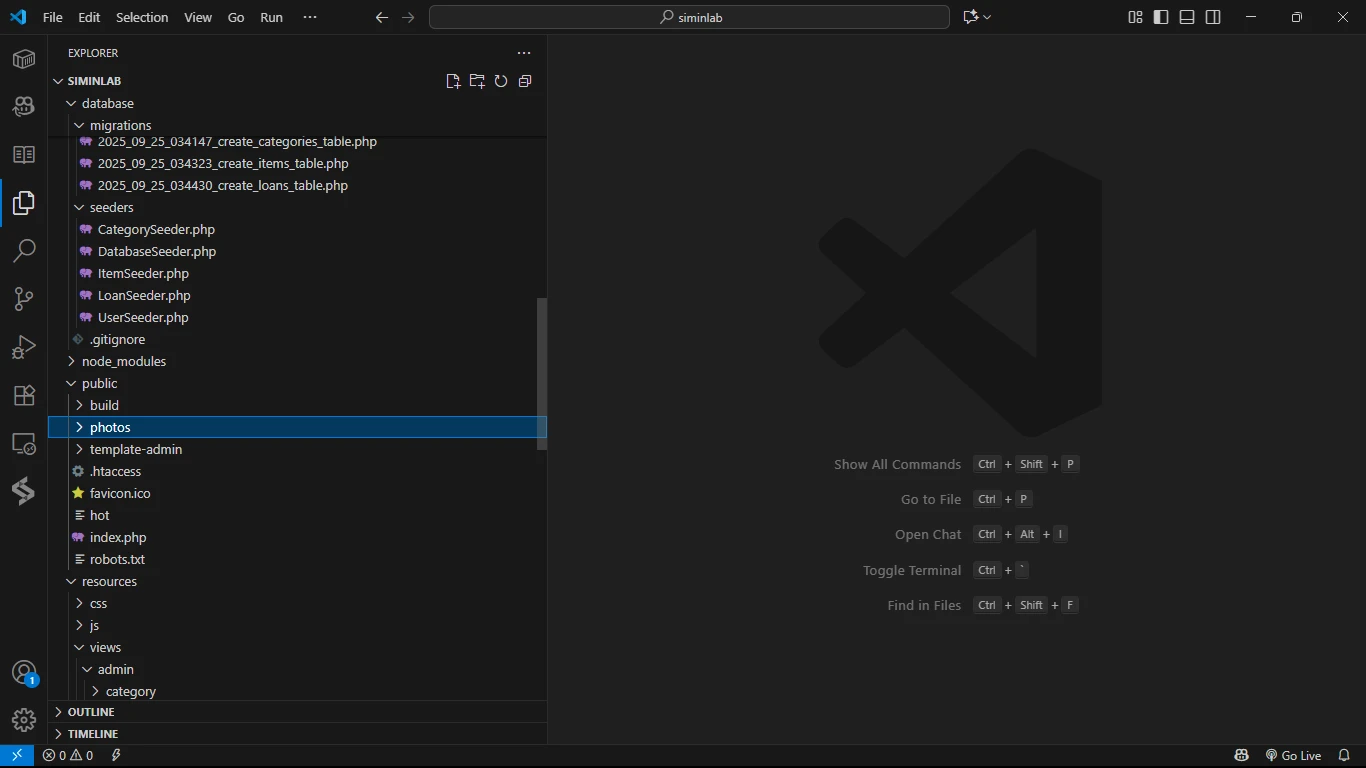Refresh the explorer file tree
Screen dimensions: 1366x768
(x=501, y=81)
